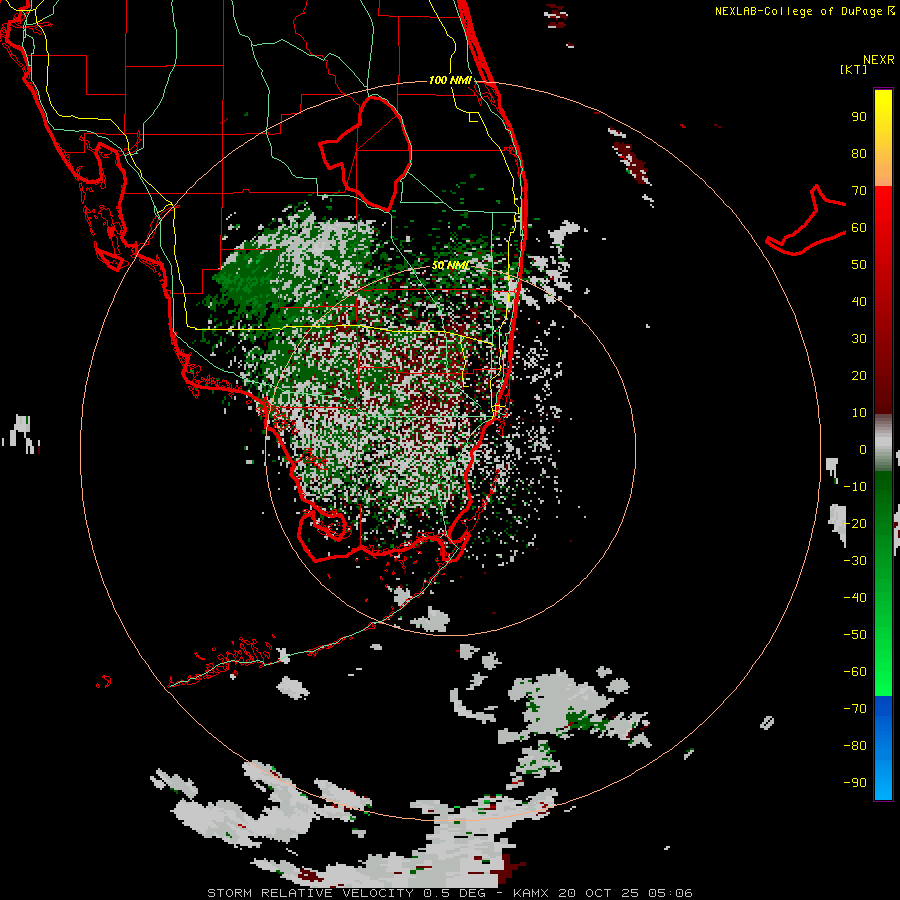The image size is (900, 900).
Task: Click the -30 value on the velocity scale
Action: [855, 561]
